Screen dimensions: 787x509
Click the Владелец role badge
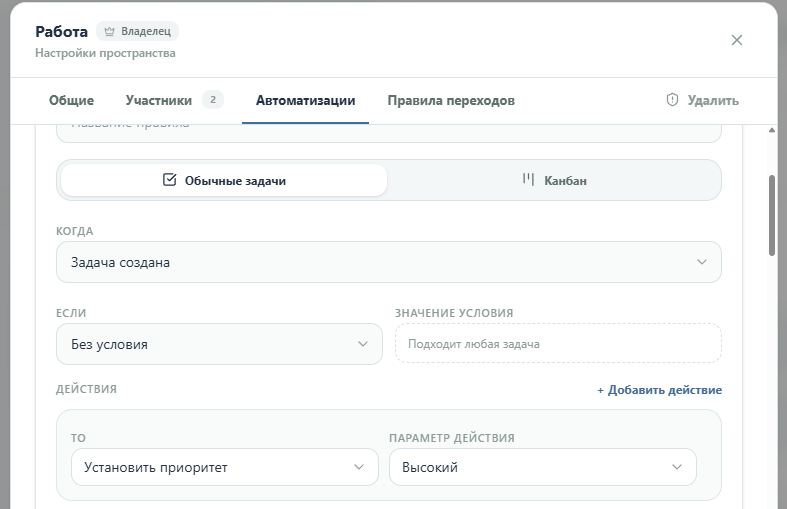pos(138,31)
